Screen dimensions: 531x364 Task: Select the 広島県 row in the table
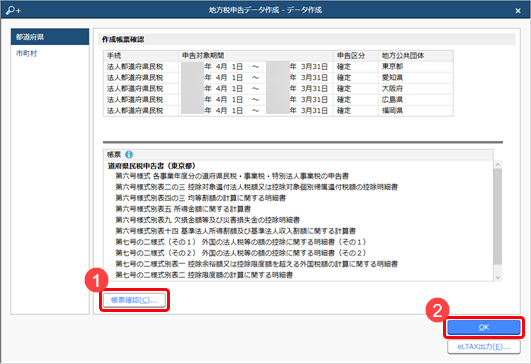point(278,100)
